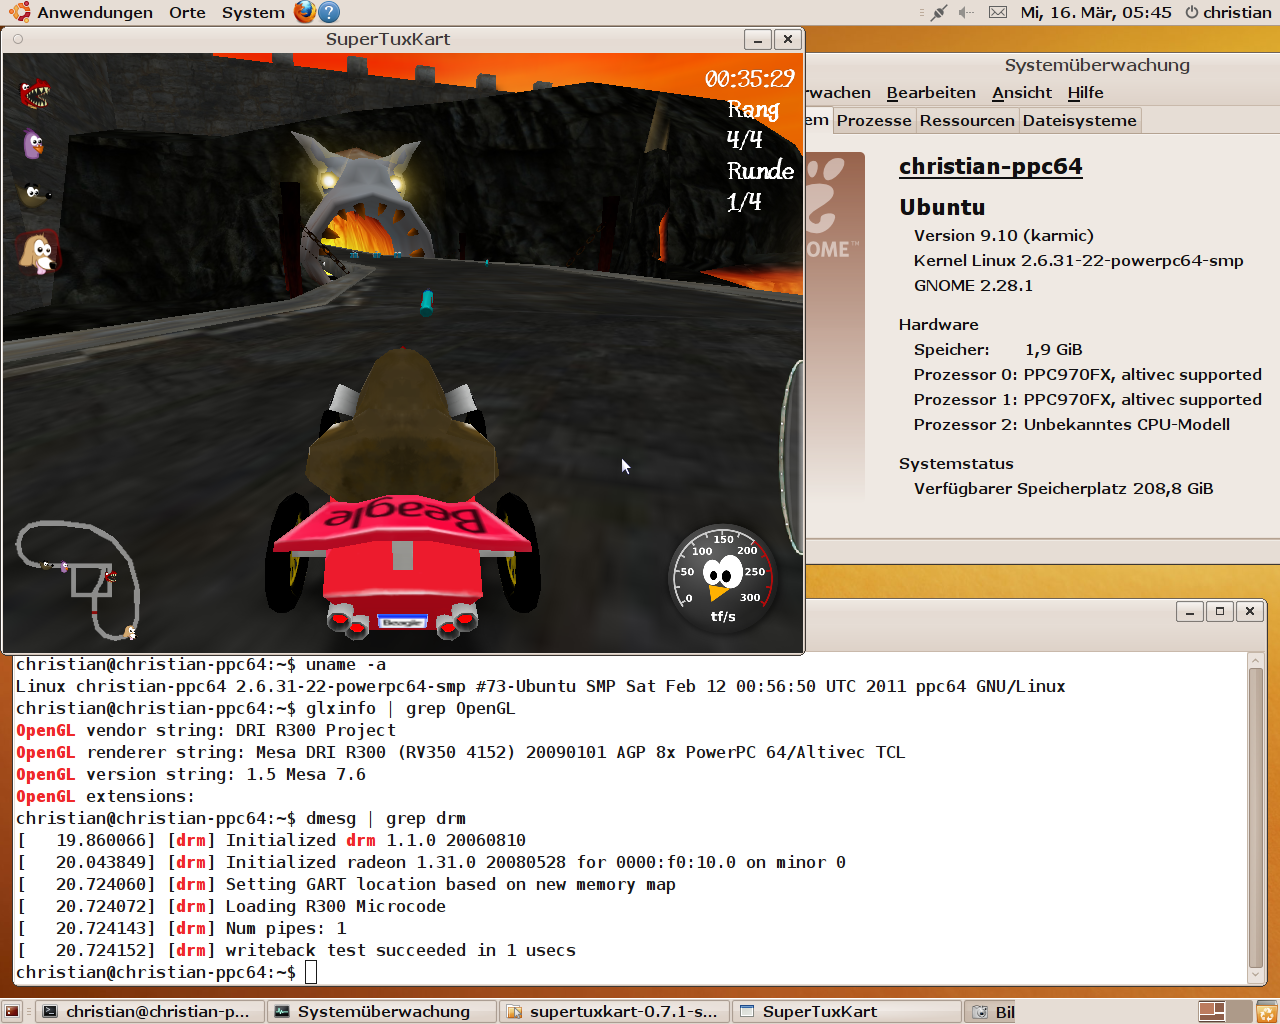Click the terminal command prompt cursor
The width and height of the screenshot is (1280, 1024).
coord(311,972)
